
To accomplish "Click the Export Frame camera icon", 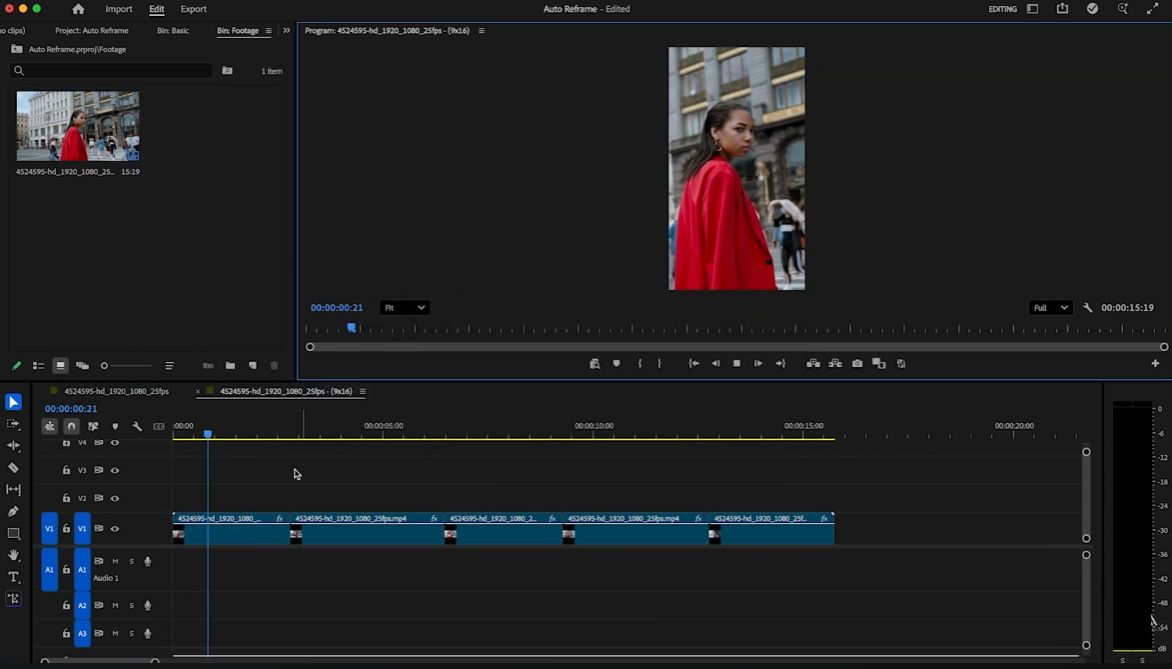I will [857, 363].
